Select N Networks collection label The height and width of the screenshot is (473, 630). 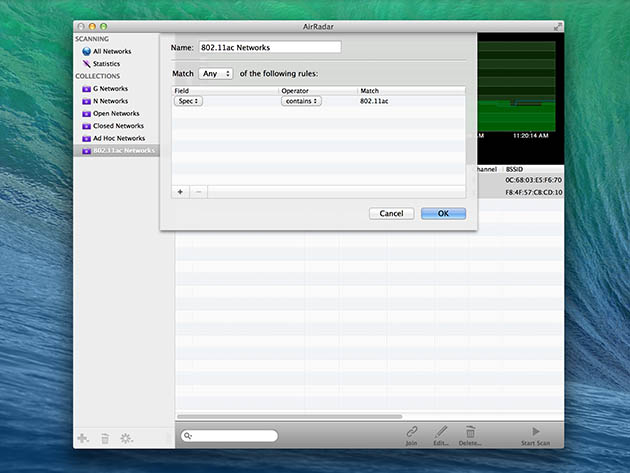(x=110, y=101)
